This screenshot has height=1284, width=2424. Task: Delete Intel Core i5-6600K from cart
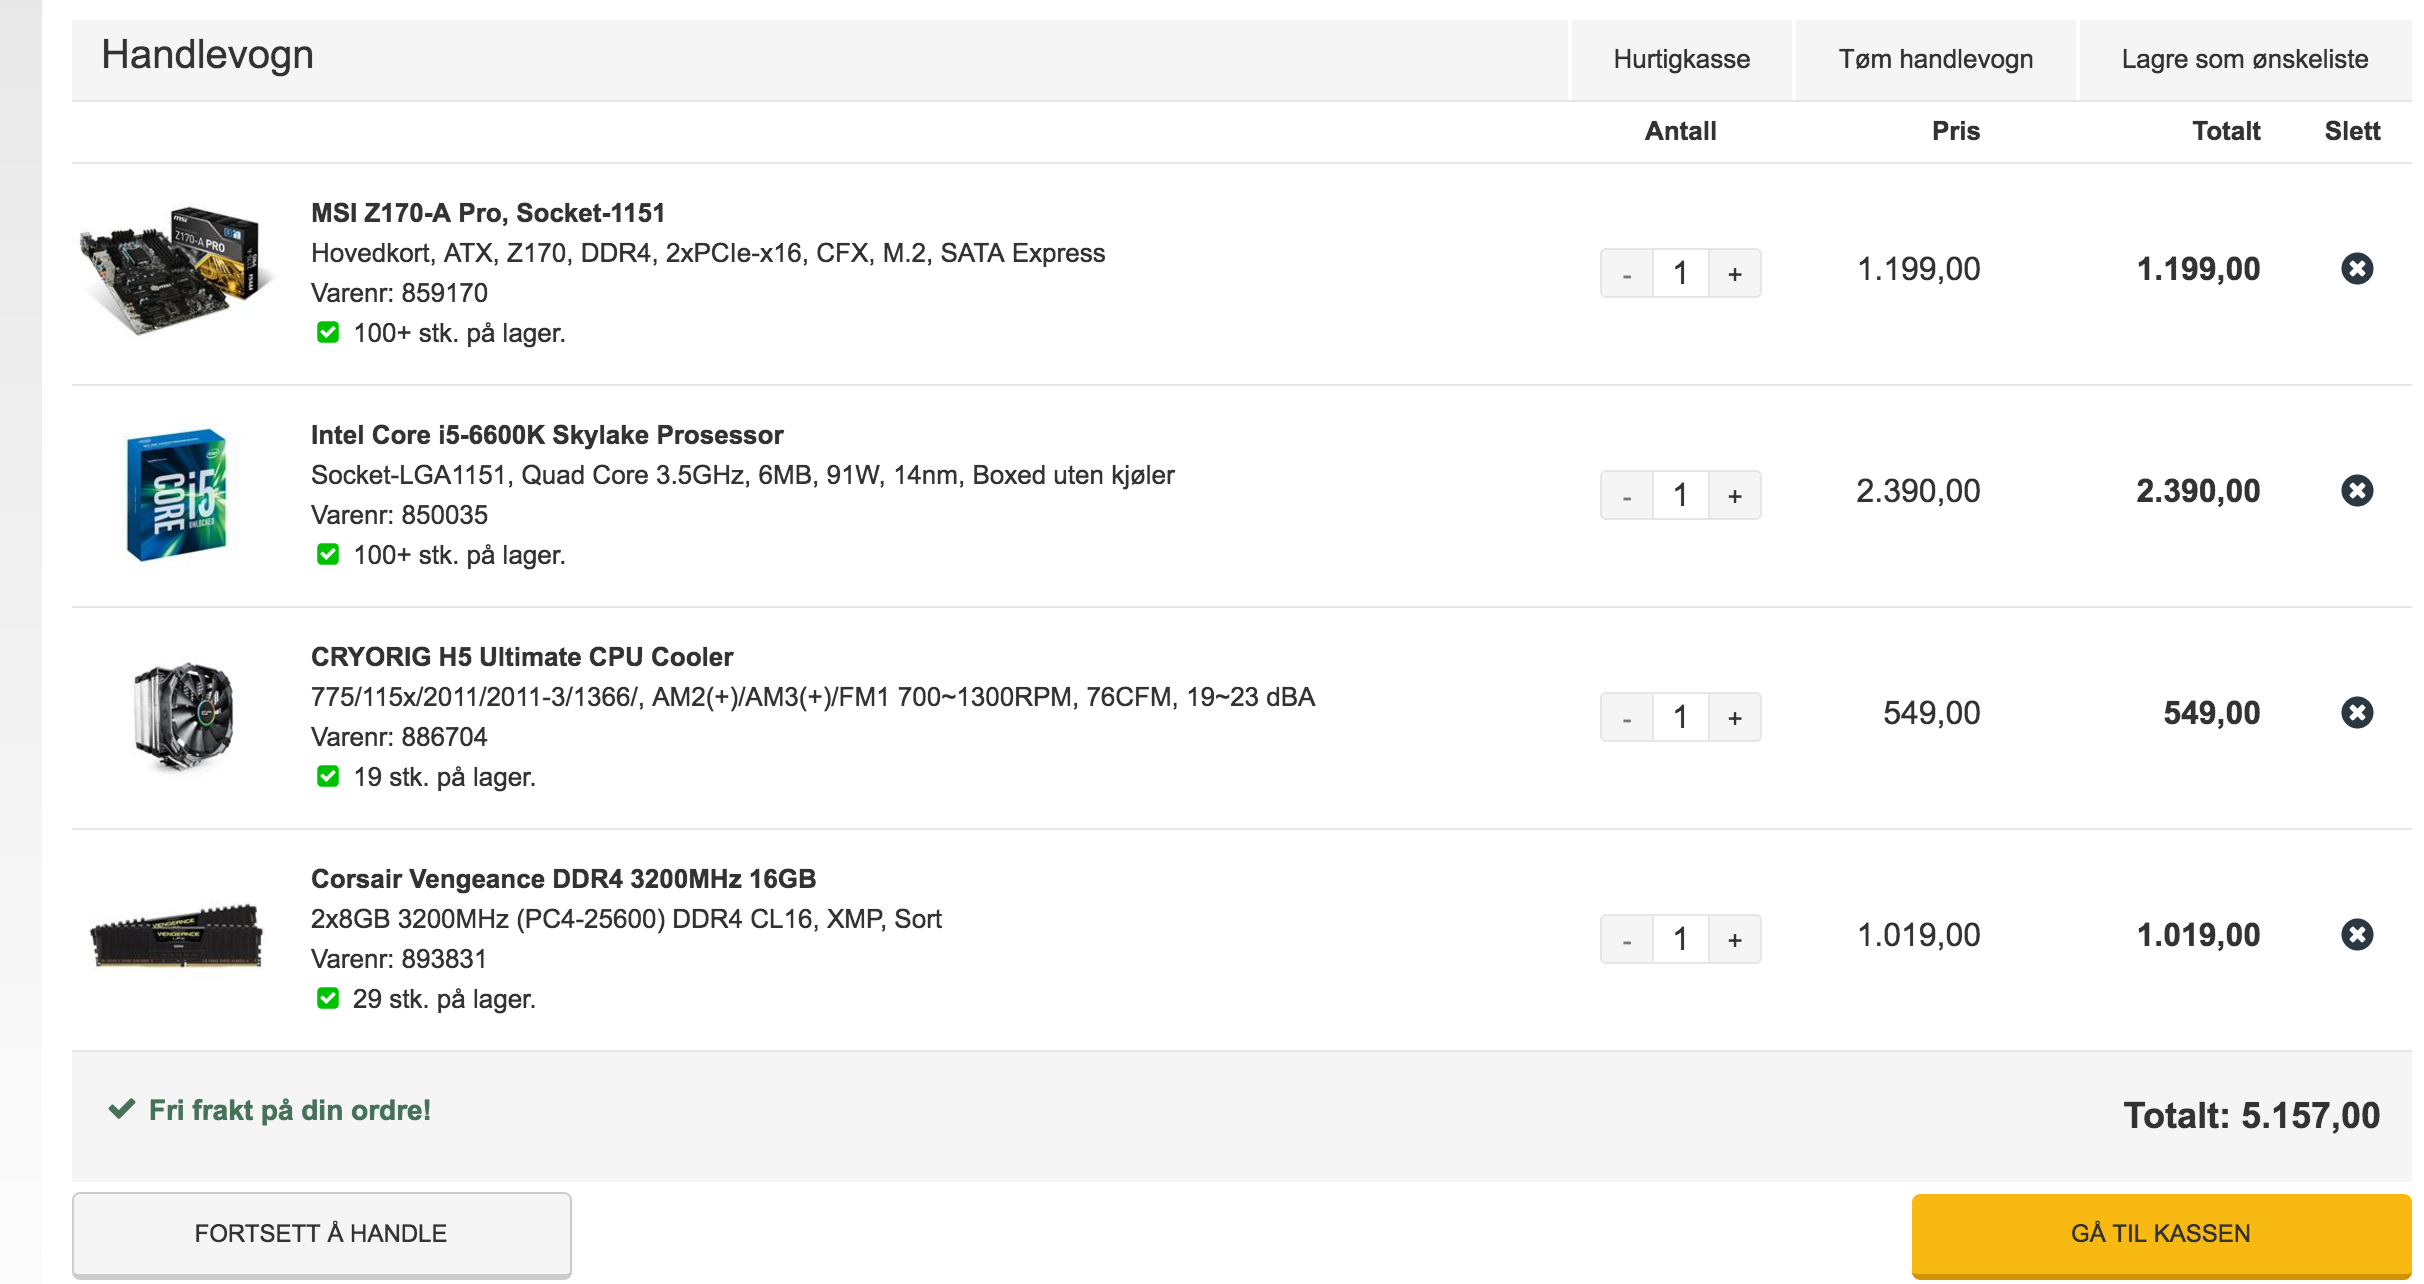click(x=2357, y=490)
